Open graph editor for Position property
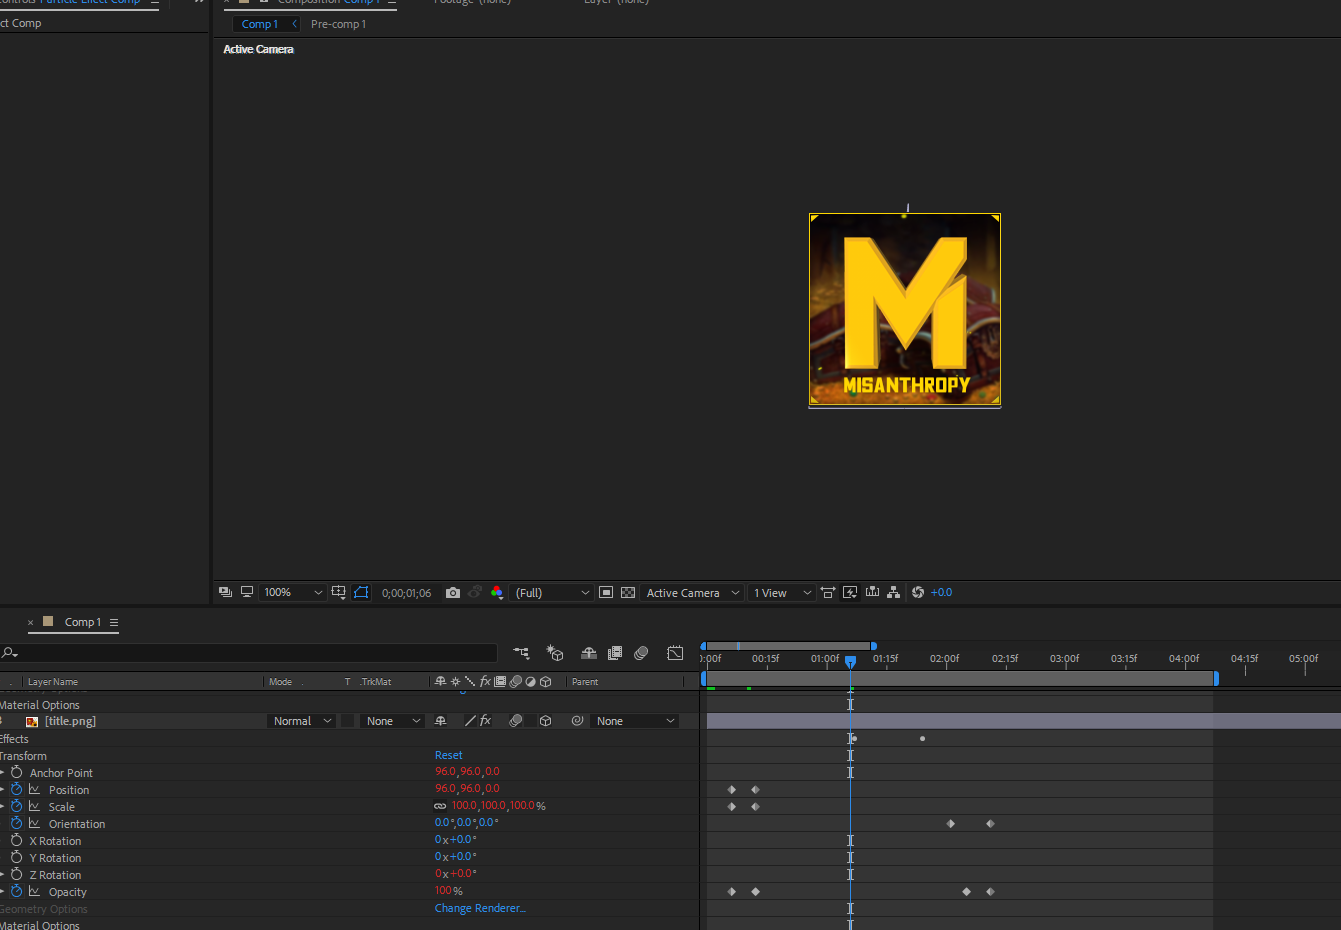The image size is (1341, 930). [x=35, y=789]
